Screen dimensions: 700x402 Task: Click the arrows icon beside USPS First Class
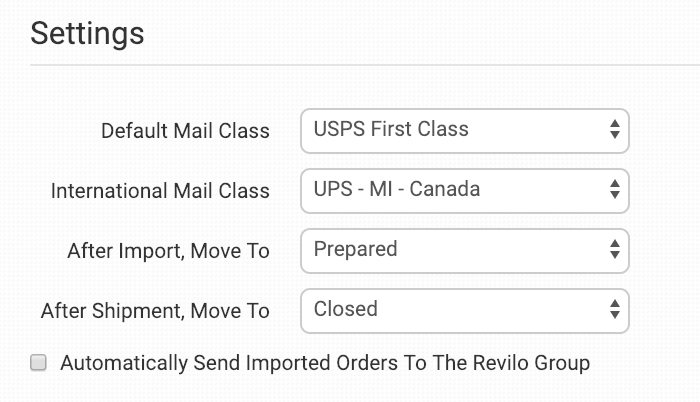614,130
